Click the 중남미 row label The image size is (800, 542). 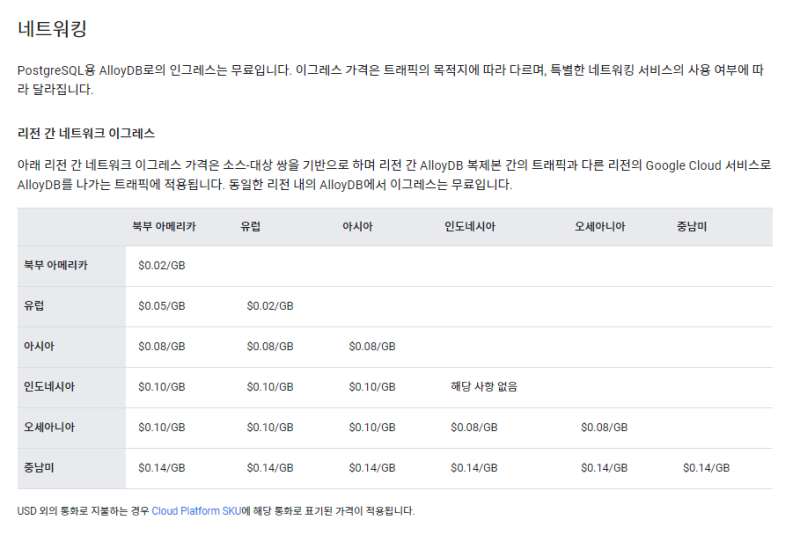[39, 467]
